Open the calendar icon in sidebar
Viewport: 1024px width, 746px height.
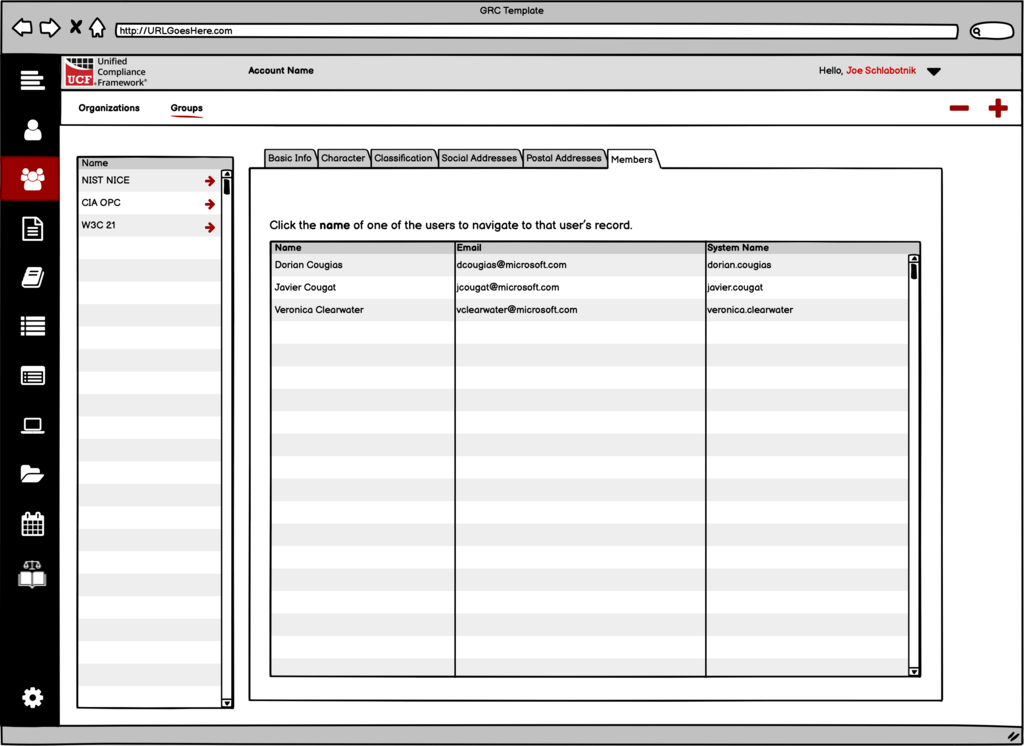[32, 524]
